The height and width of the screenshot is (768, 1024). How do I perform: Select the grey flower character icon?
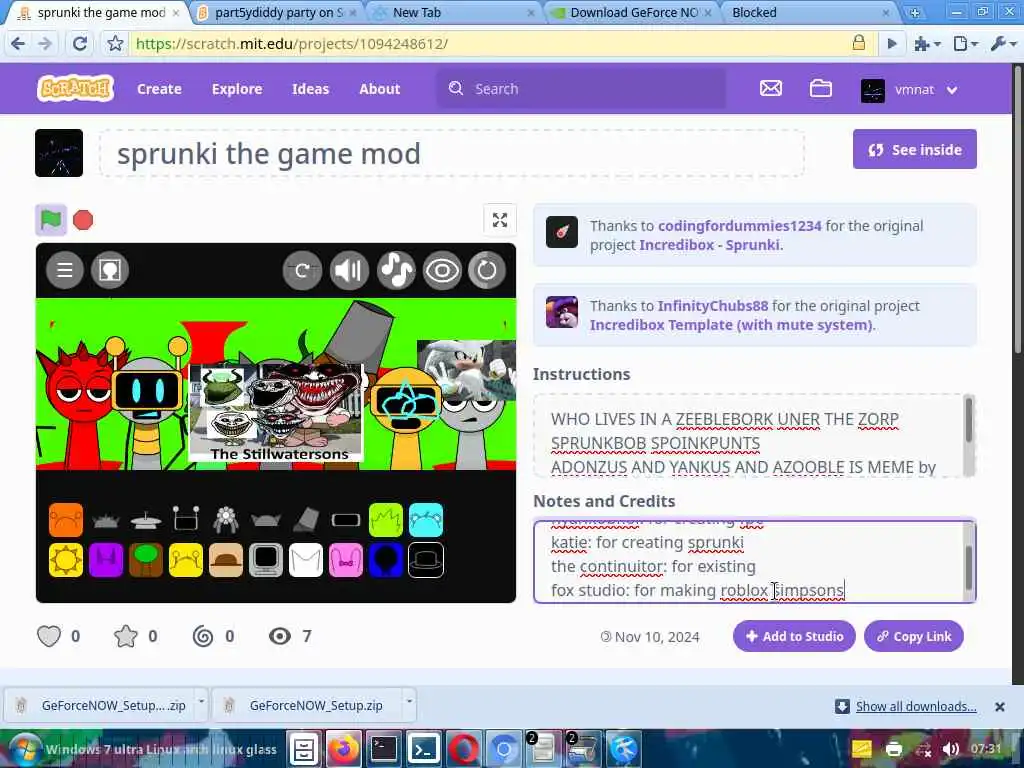[x=226, y=520]
